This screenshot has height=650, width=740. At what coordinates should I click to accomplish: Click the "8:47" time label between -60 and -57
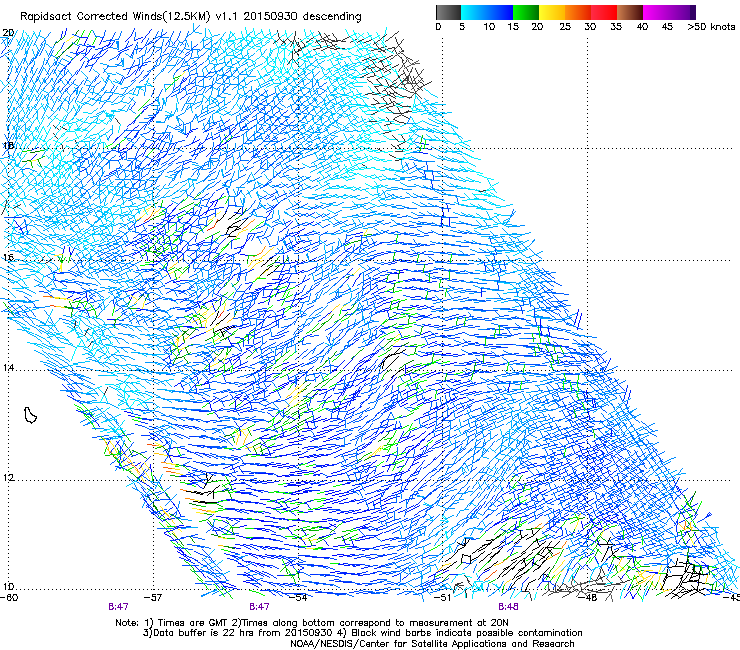[x=118, y=607]
